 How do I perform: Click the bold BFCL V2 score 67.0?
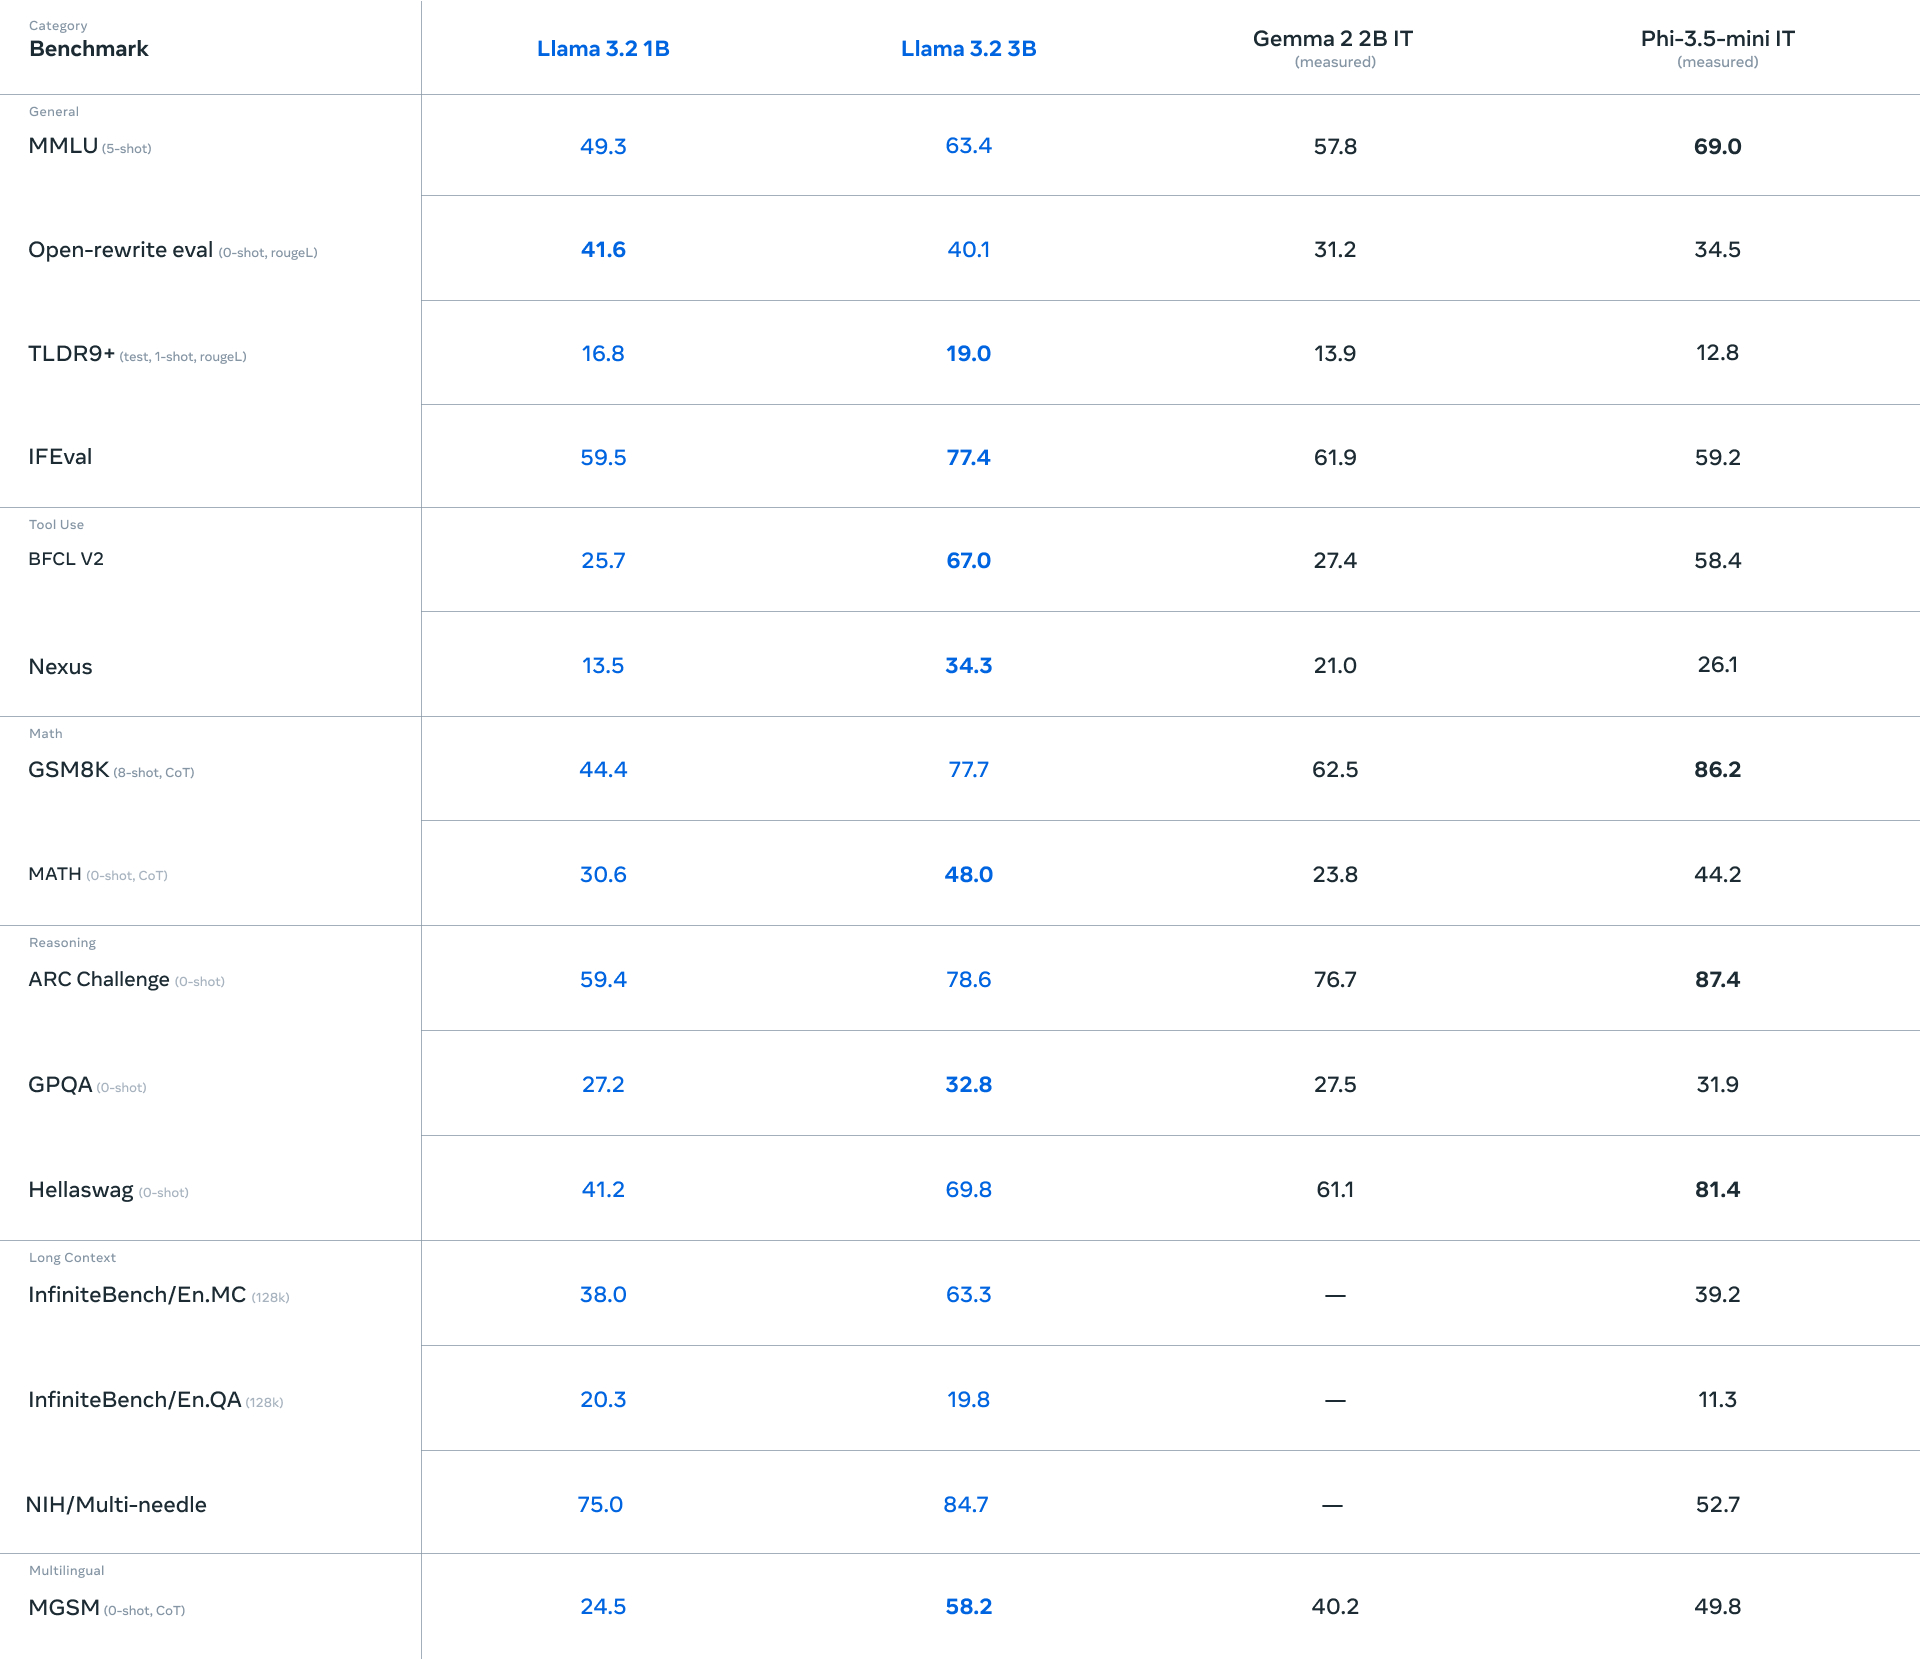click(x=968, y=561)
